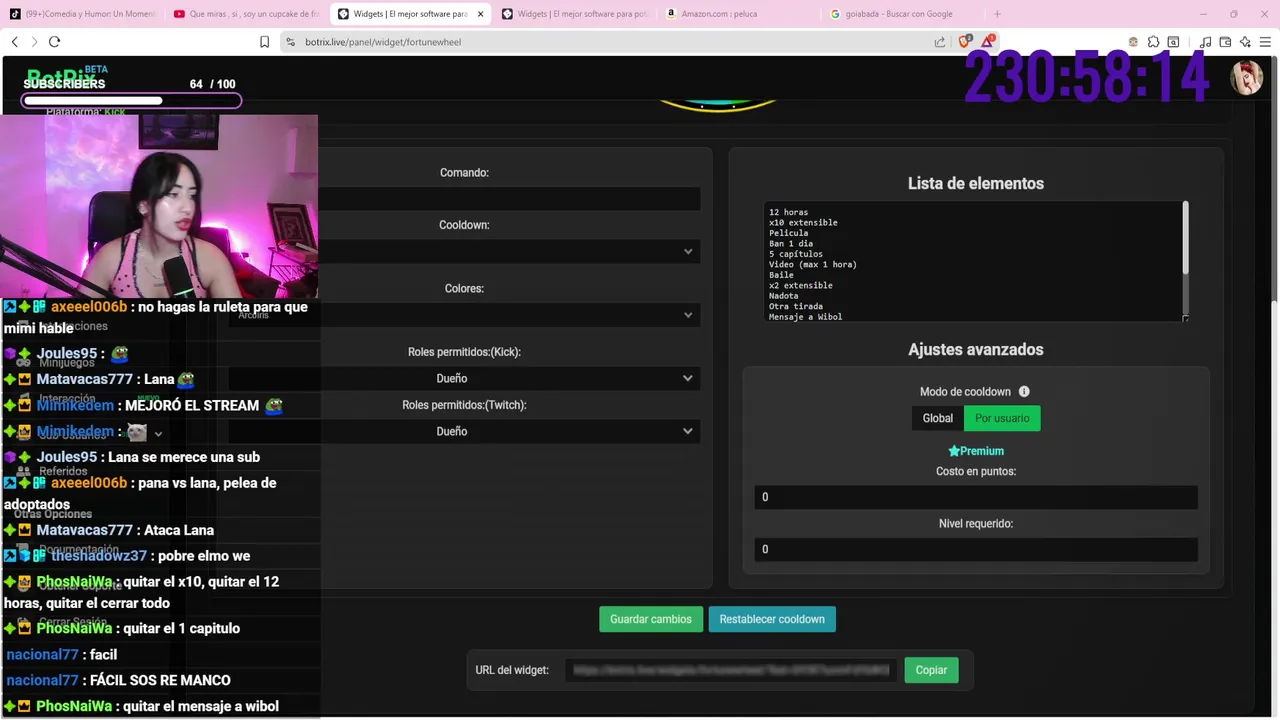
Task: Click 'x10 extensible' in elements list
Action: (x=803, y=223)
